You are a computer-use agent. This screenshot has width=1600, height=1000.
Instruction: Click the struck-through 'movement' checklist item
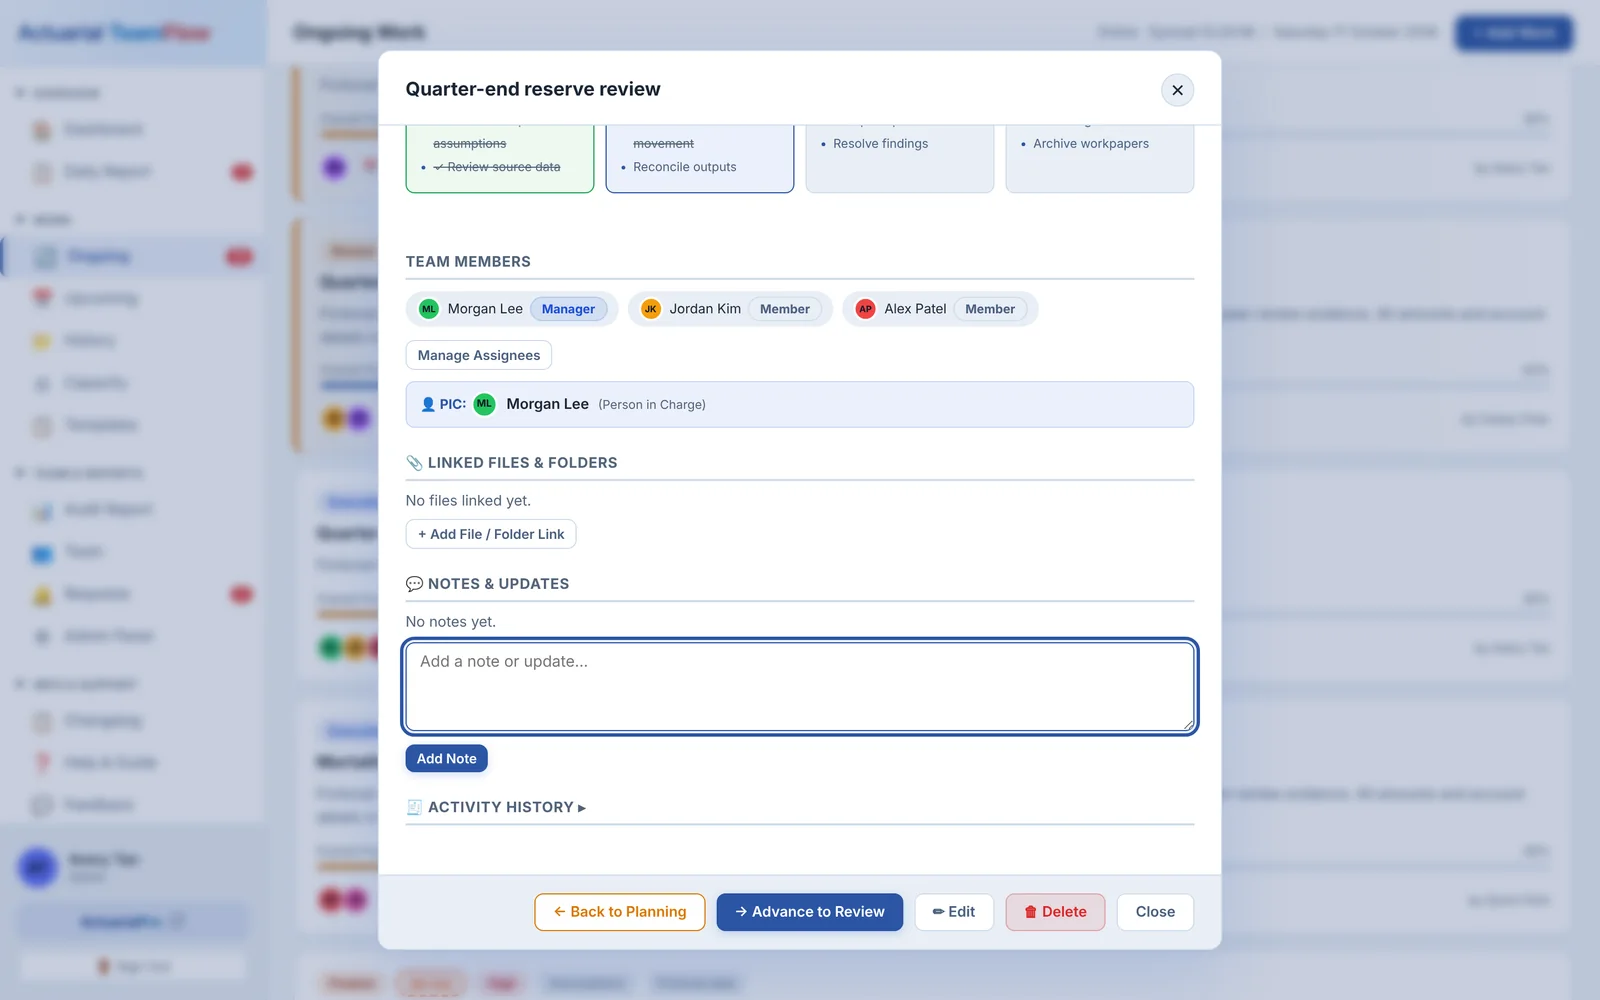[x=663, y=144]
